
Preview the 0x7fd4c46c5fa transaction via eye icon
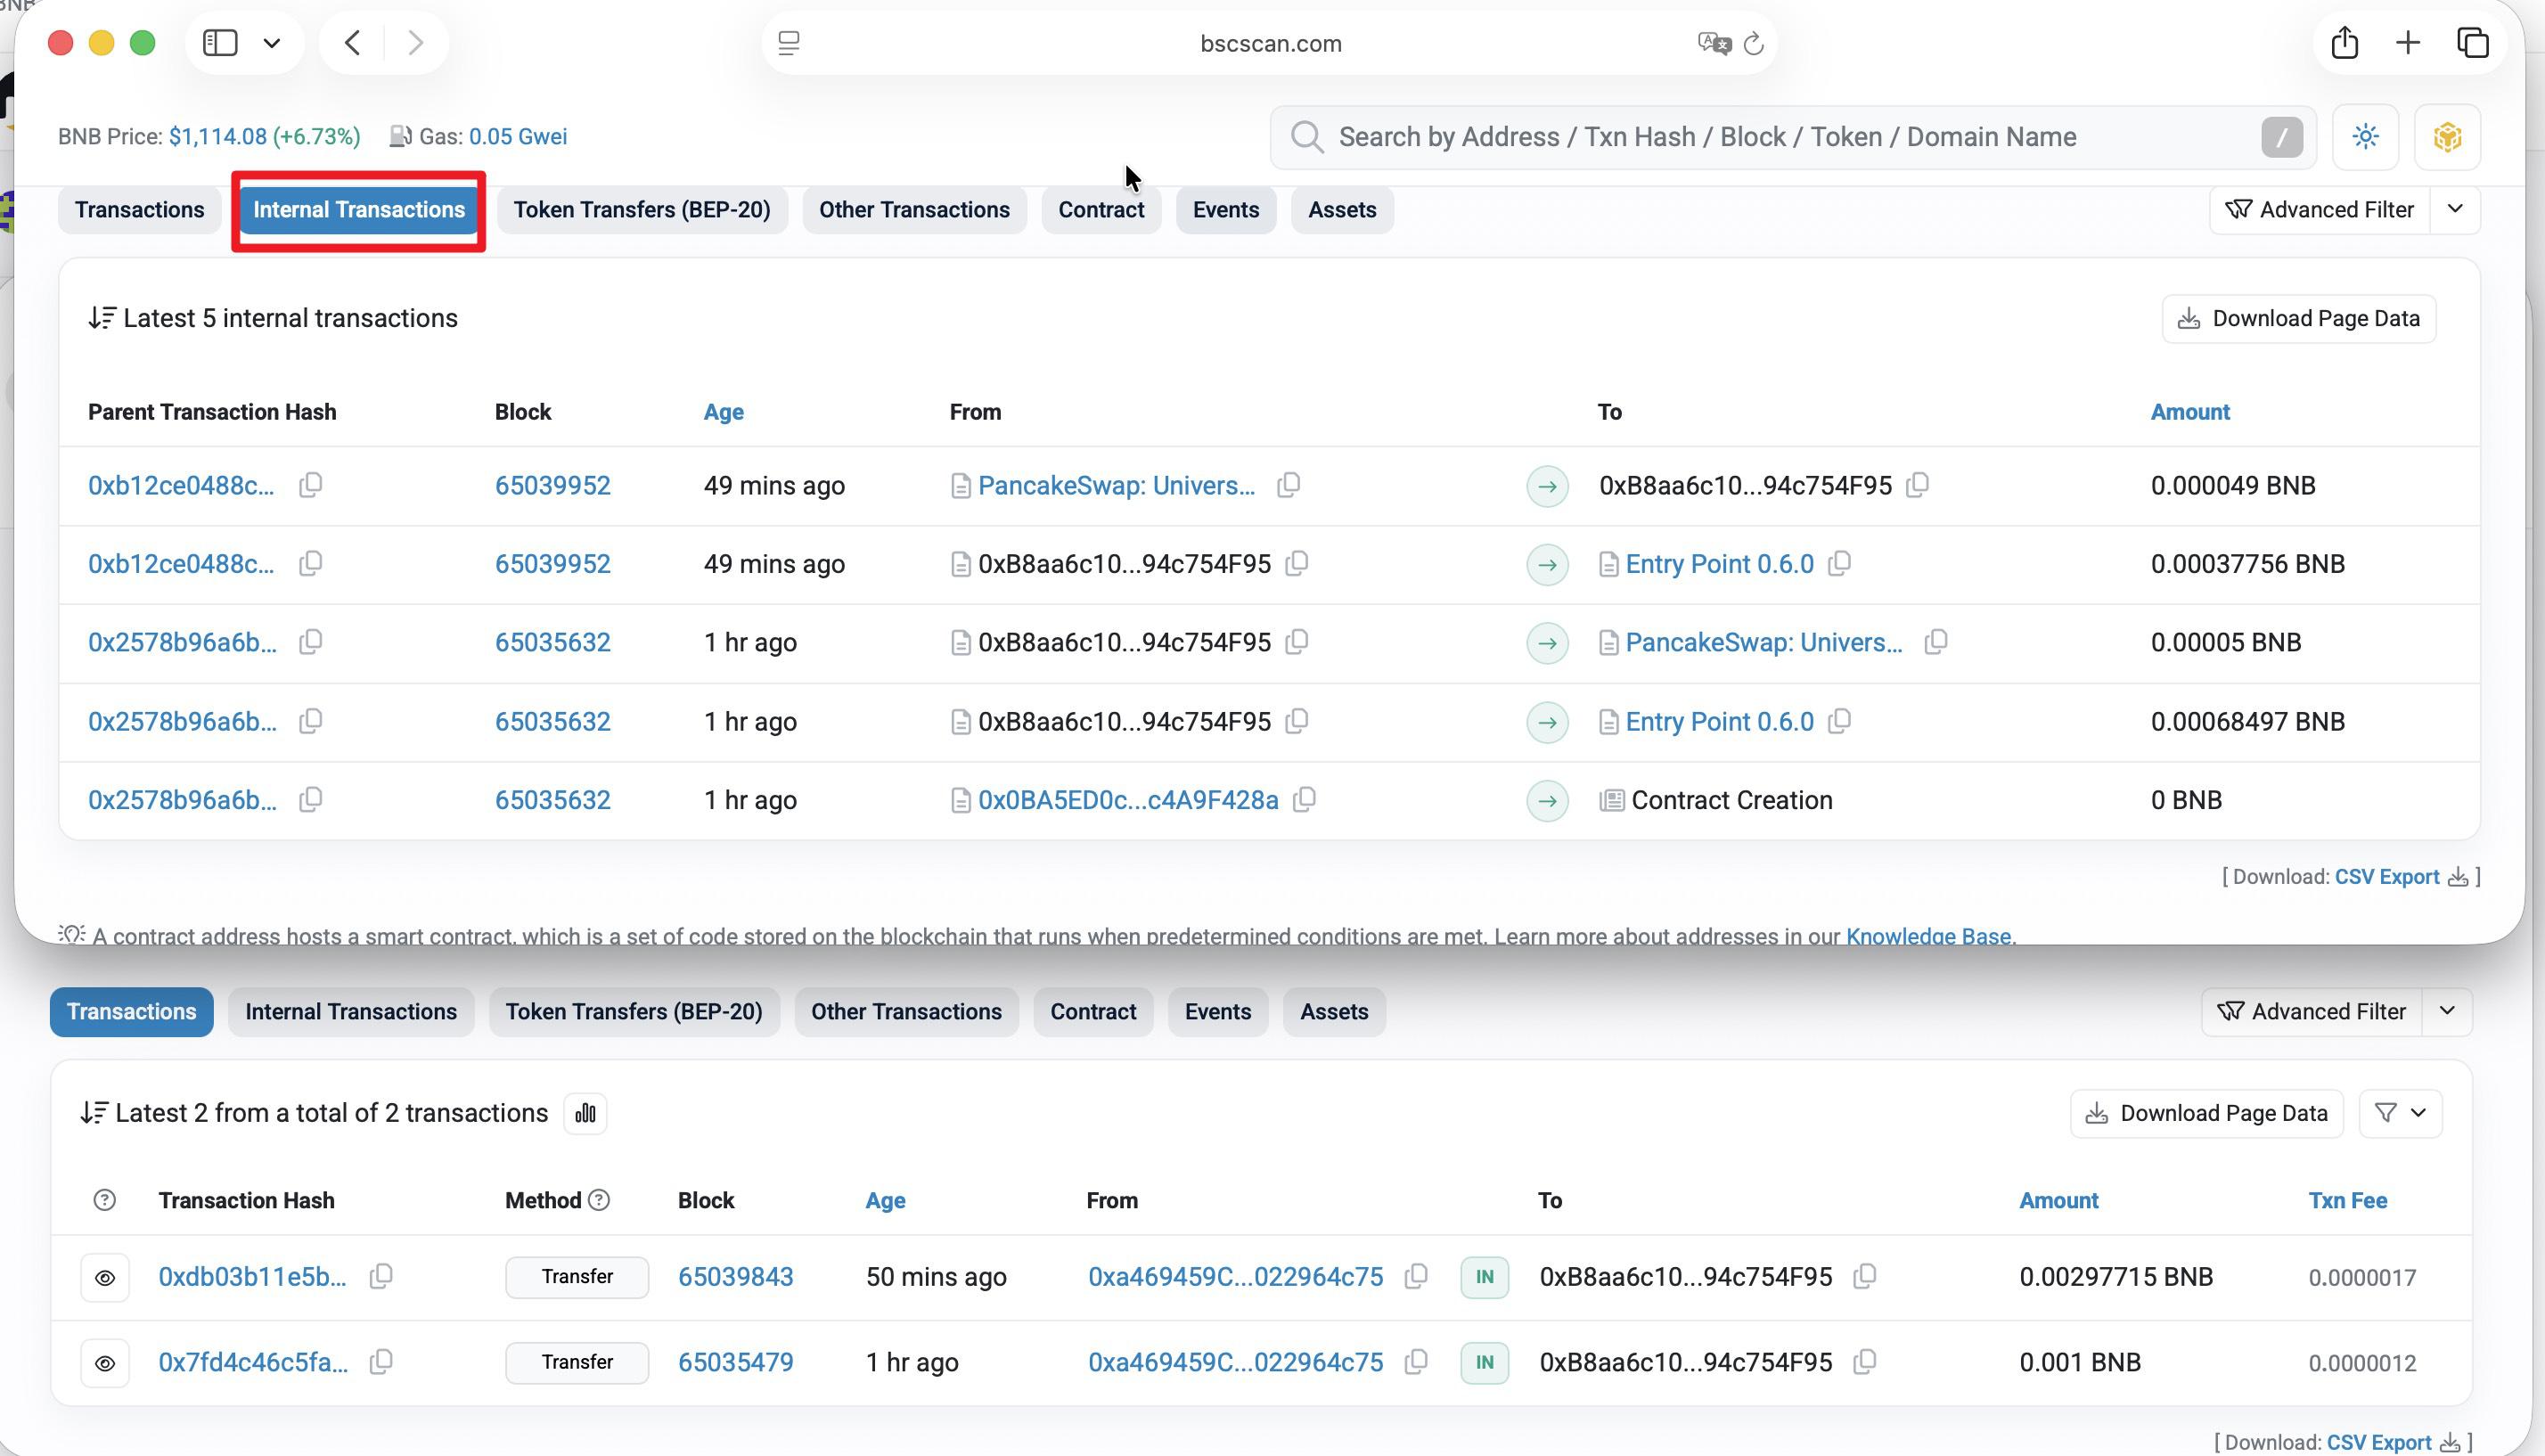pyautogui.click(x=105, y=1363)
